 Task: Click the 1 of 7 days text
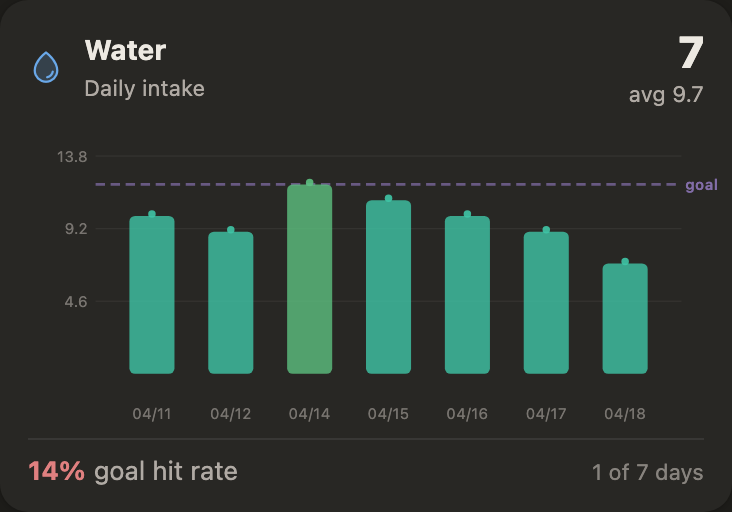point(647,472)
